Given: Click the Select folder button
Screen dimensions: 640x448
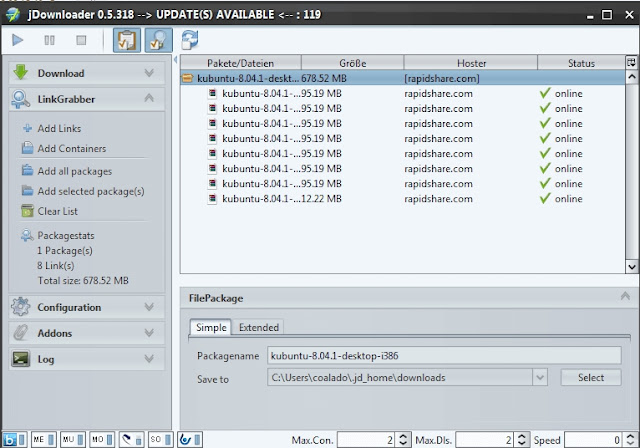Looking at the screenshot, I should tap(591, 377).
